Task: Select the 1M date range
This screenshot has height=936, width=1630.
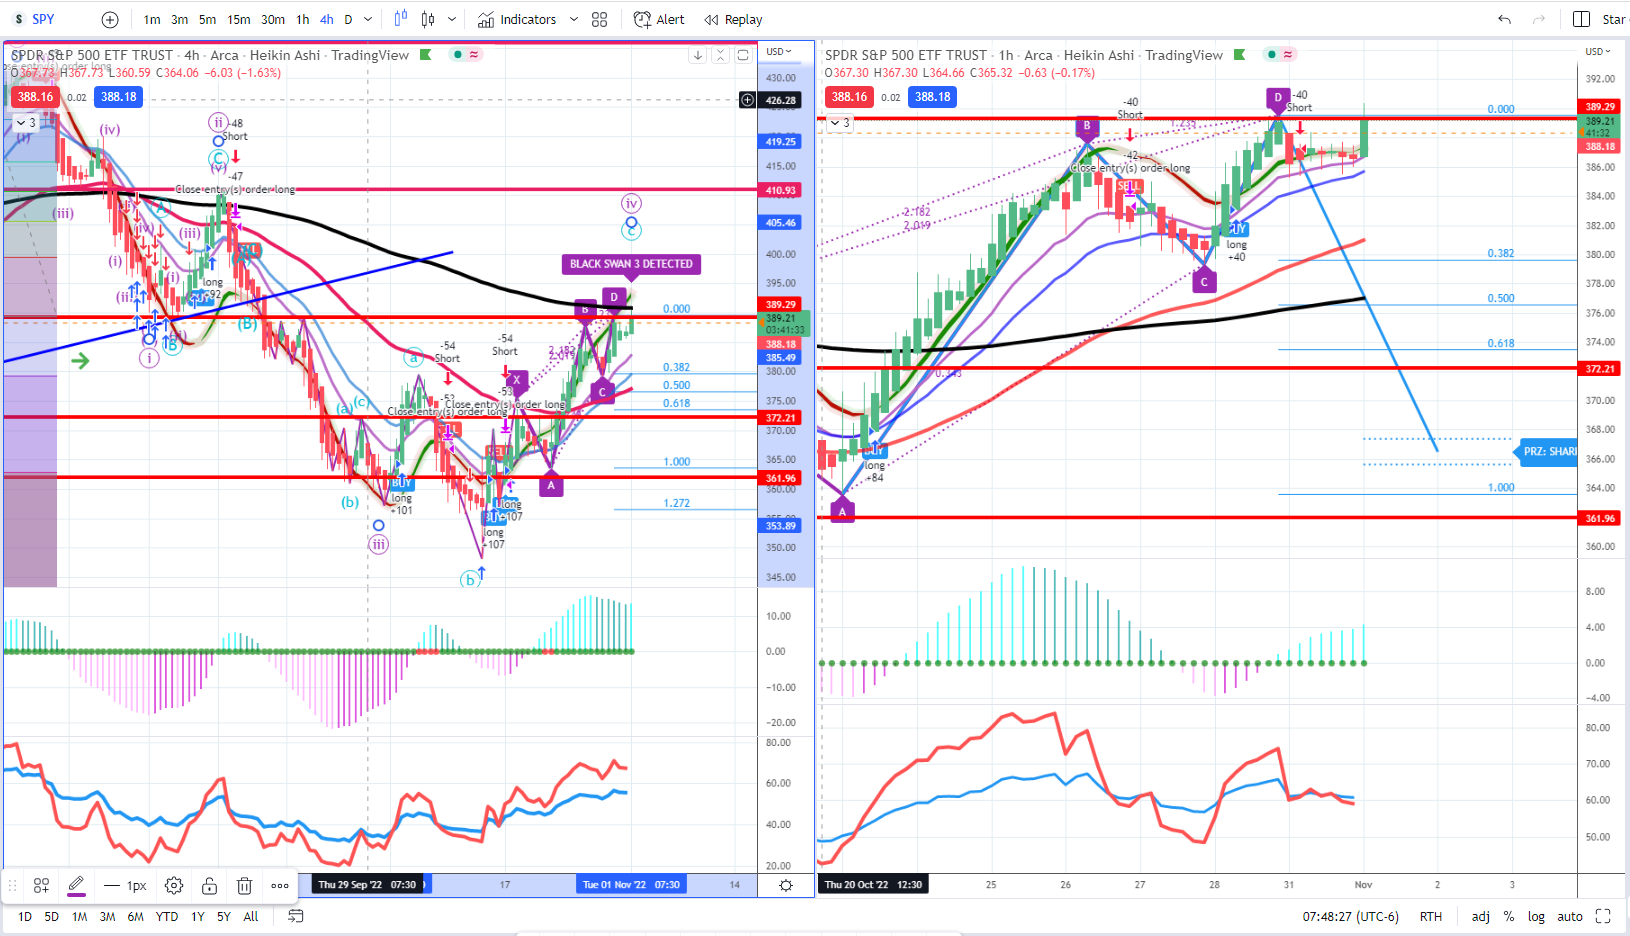Action: pos(80,916)
